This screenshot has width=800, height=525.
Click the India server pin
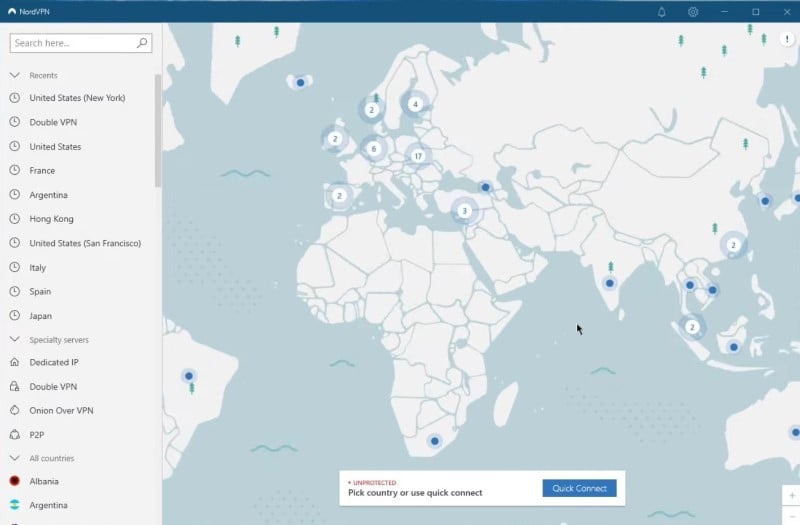(609, 283)
